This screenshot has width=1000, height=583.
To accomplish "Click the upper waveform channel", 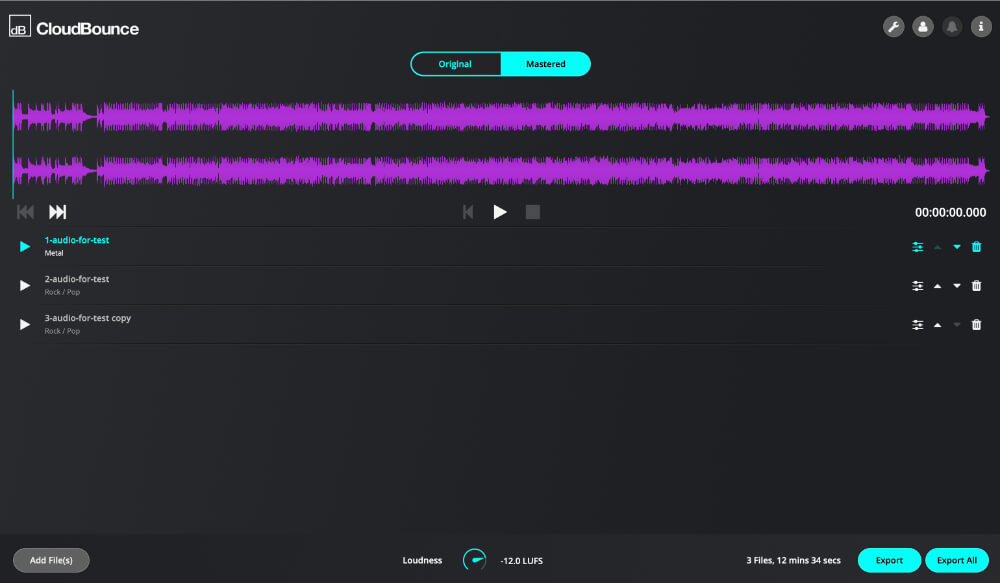I will coord(501,117).
